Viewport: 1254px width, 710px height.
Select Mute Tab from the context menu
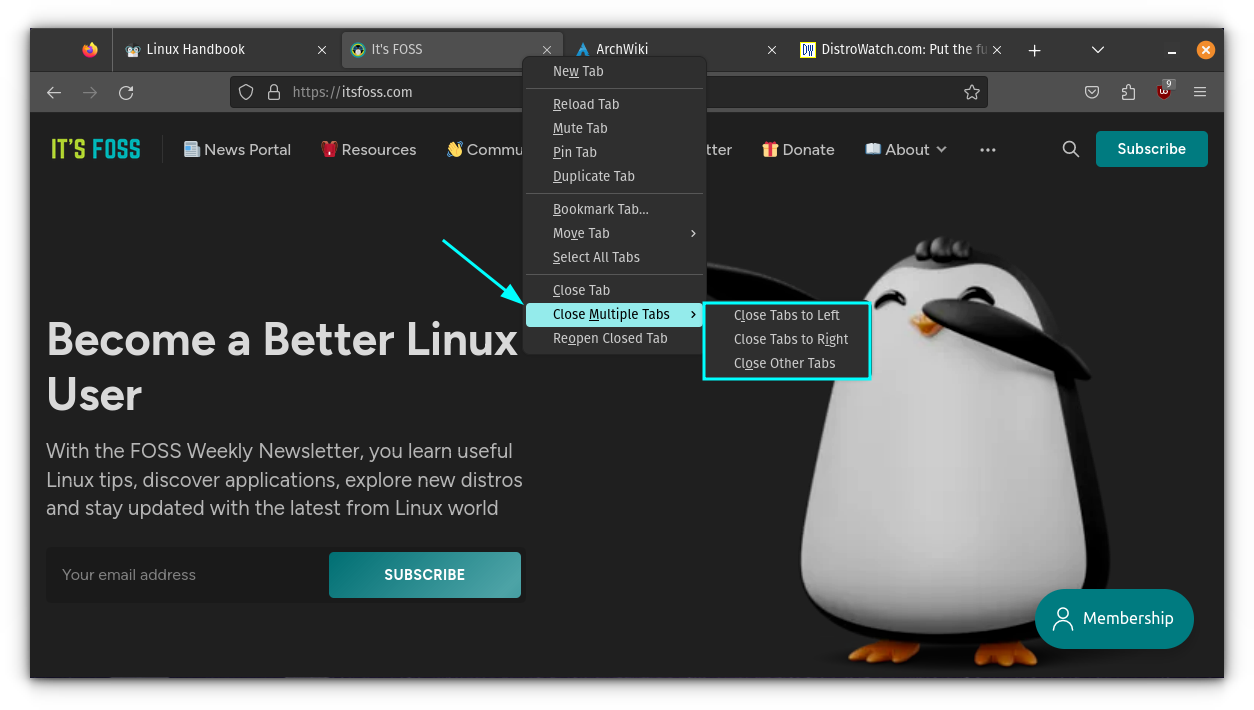tap(580, 128)
